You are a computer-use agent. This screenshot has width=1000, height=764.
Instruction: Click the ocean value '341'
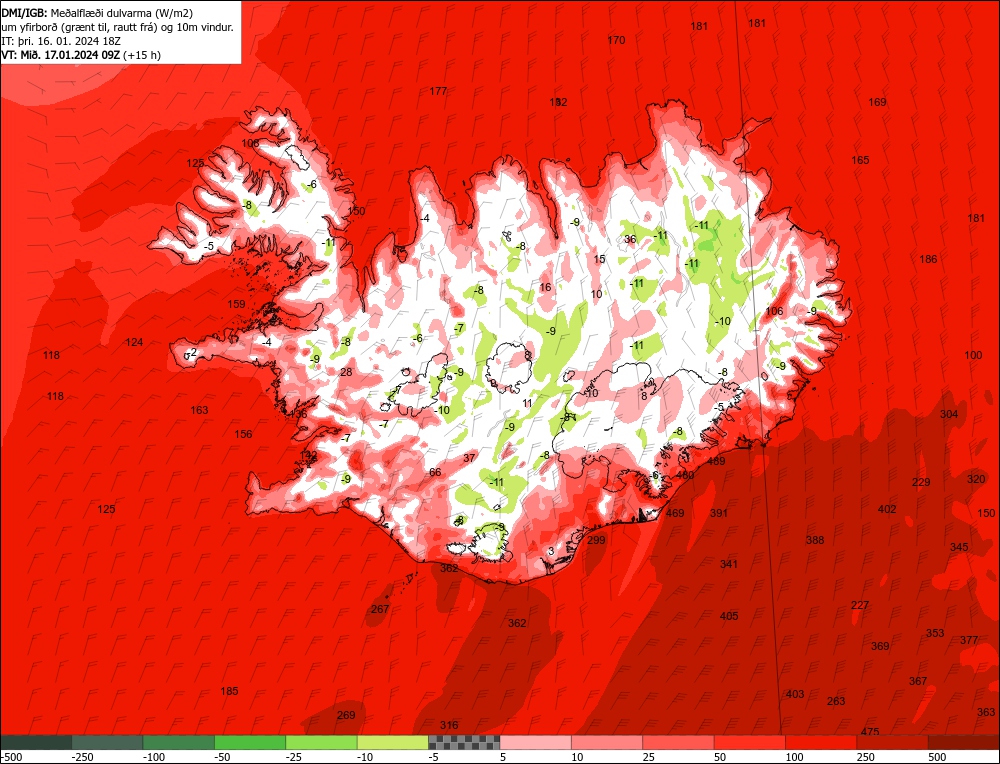click(729, 564)
